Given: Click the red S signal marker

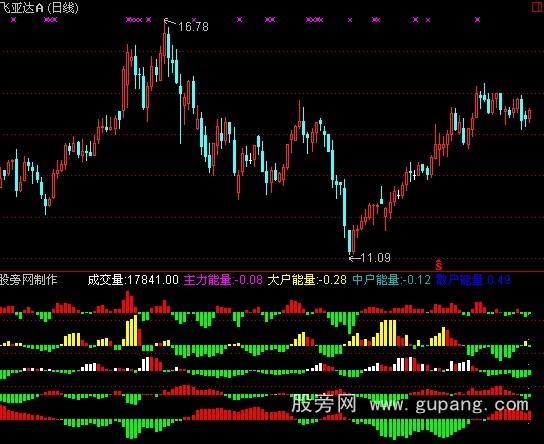Looking at the screenshot, I should (439, 264).
